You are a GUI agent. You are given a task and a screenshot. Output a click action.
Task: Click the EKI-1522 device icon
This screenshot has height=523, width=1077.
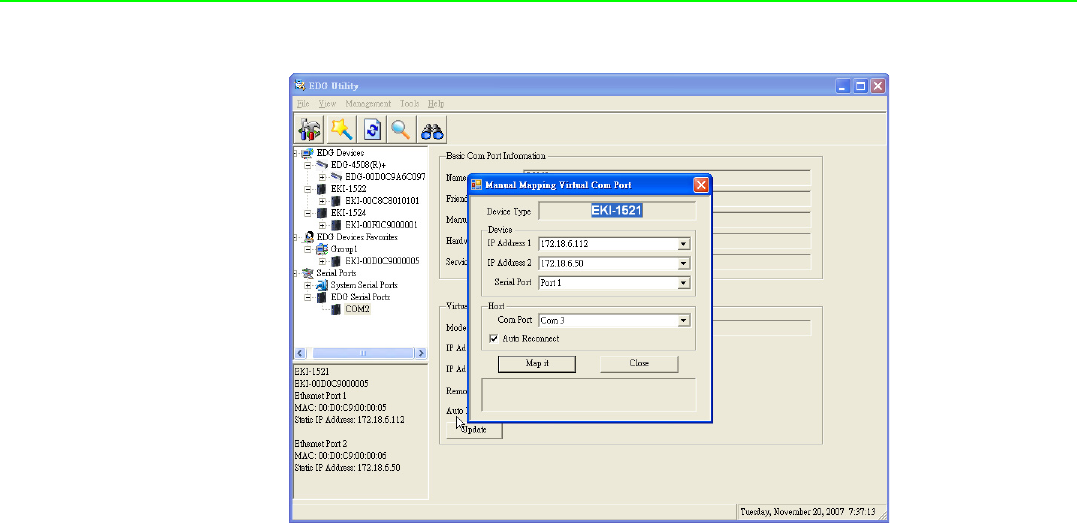[x=322, y=189]
